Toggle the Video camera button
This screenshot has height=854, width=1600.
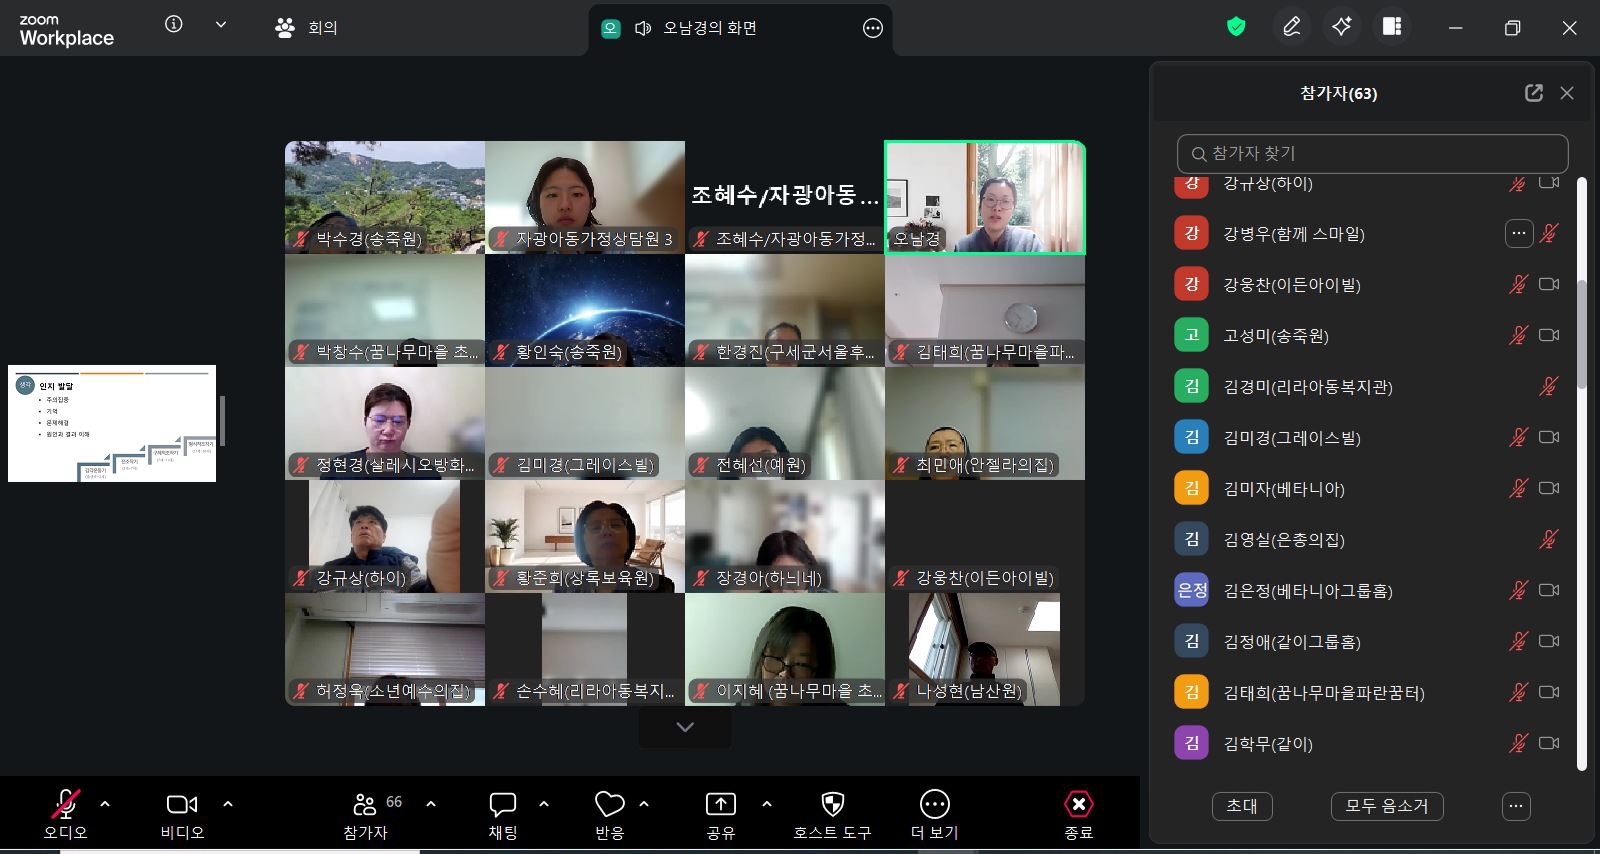pos(182,814)
